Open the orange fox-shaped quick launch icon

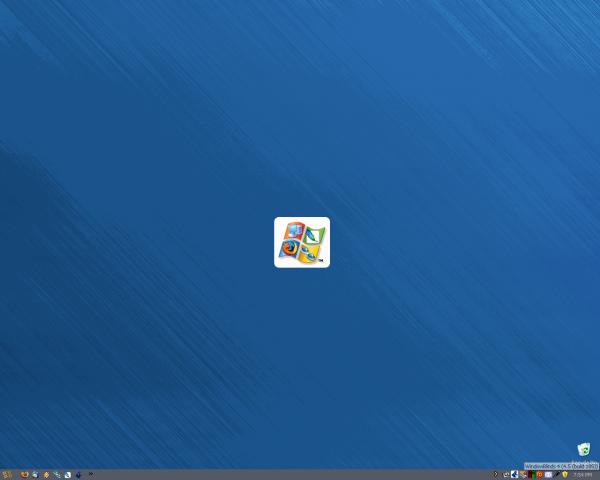click(24, 475)
